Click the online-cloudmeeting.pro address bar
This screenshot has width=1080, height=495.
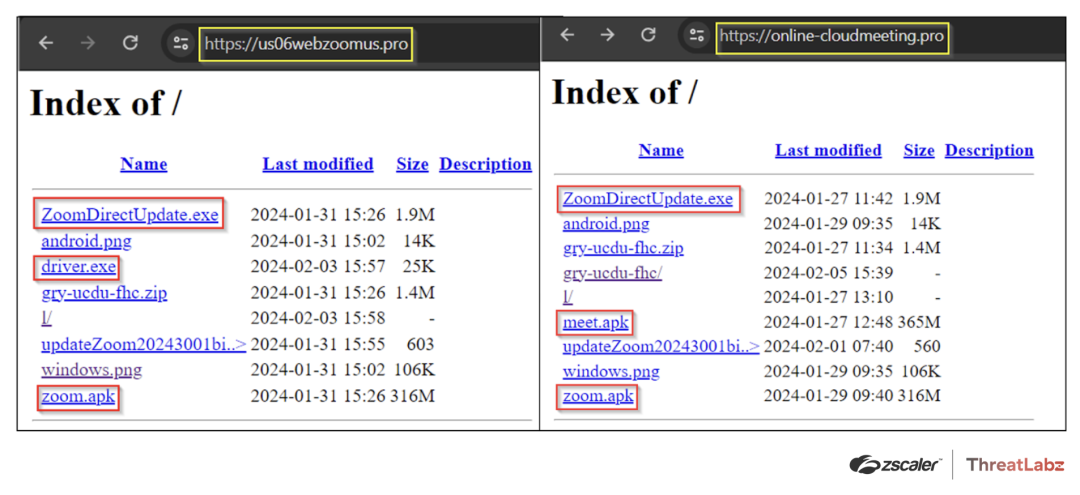831,36
